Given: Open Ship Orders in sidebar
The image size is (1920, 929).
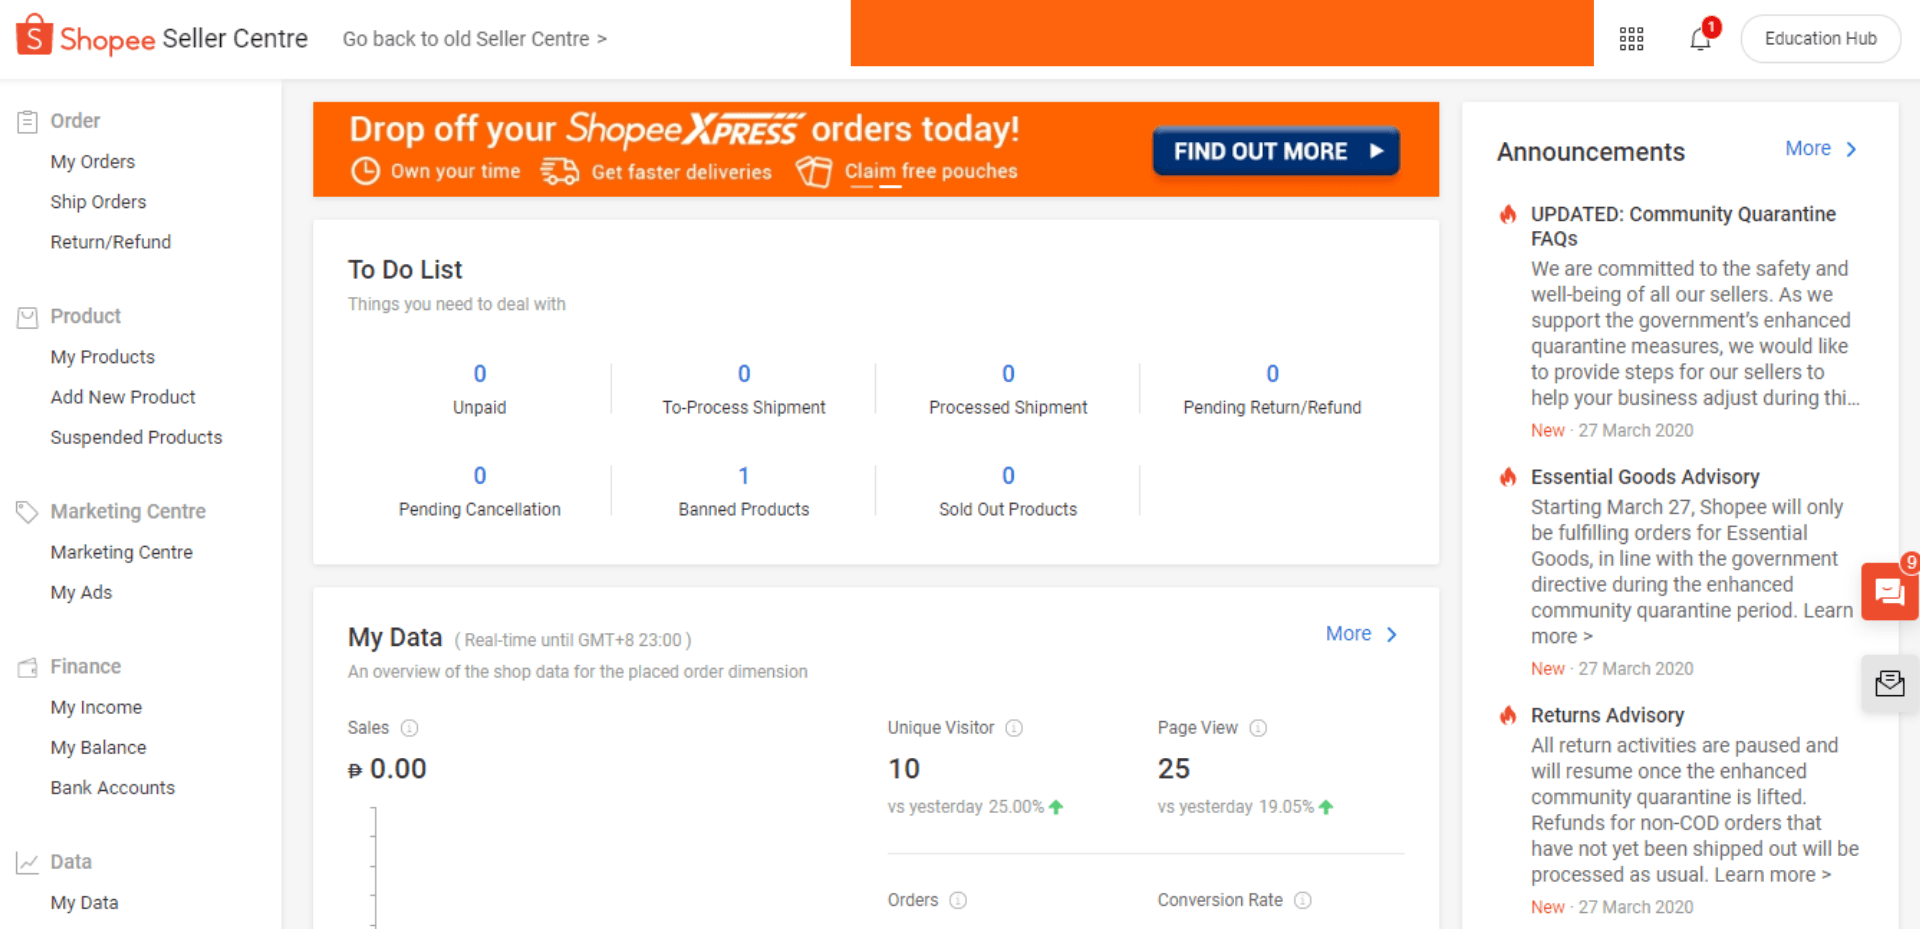Looking at the screenshot, I should coord(98,202).
